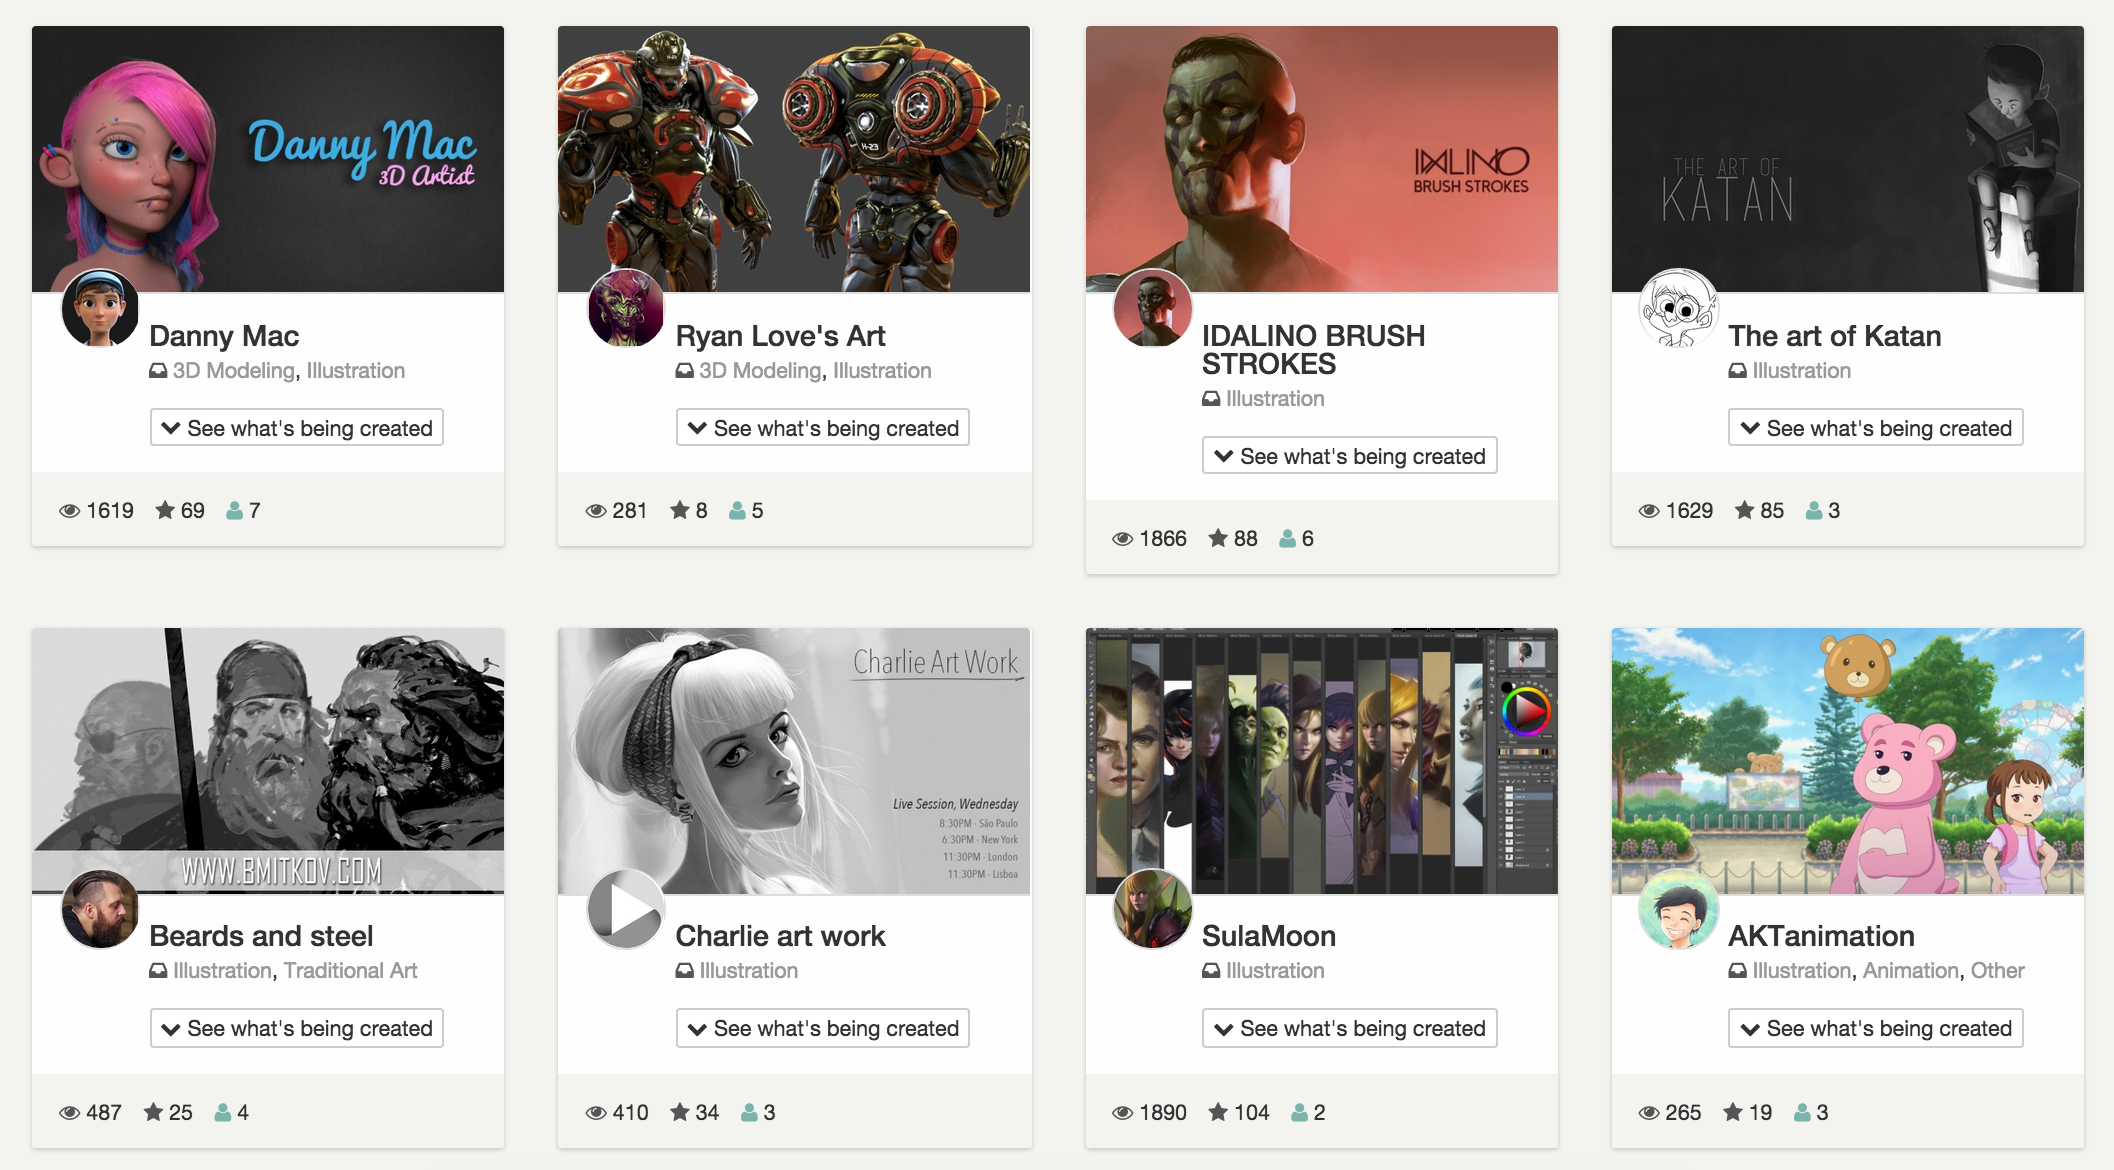Click Ryan Love's Art avatar icon

[x=626, y=308]
